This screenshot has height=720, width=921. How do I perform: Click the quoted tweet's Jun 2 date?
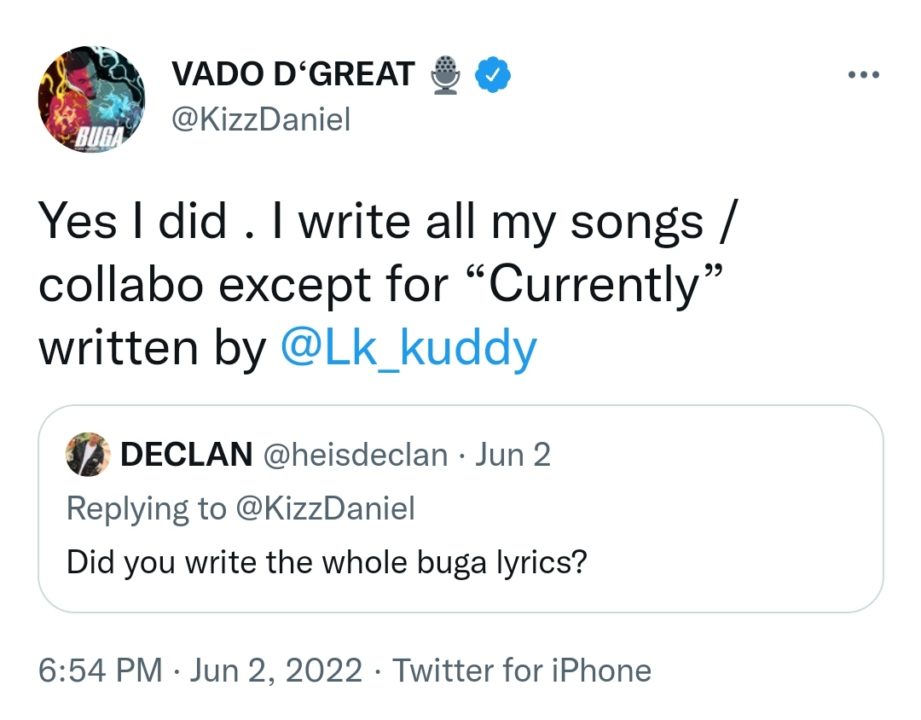coord(512,455)
